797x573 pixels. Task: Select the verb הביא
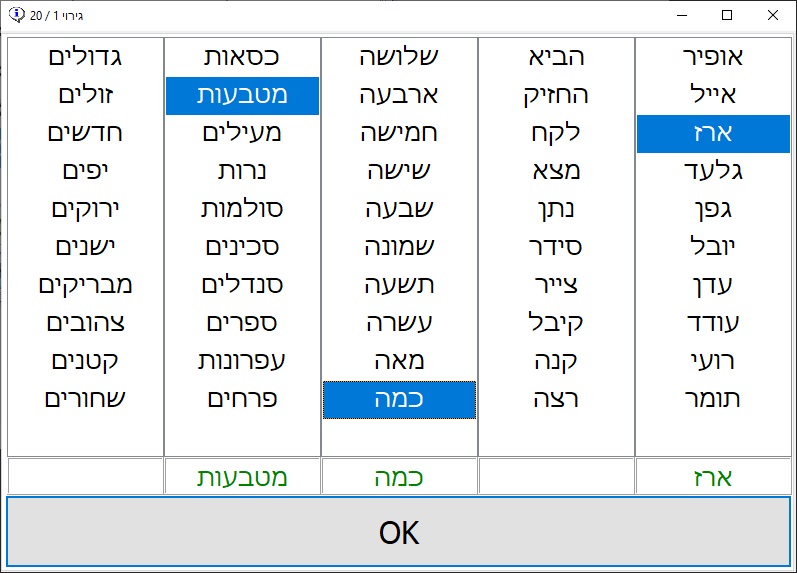coord(556,57)
